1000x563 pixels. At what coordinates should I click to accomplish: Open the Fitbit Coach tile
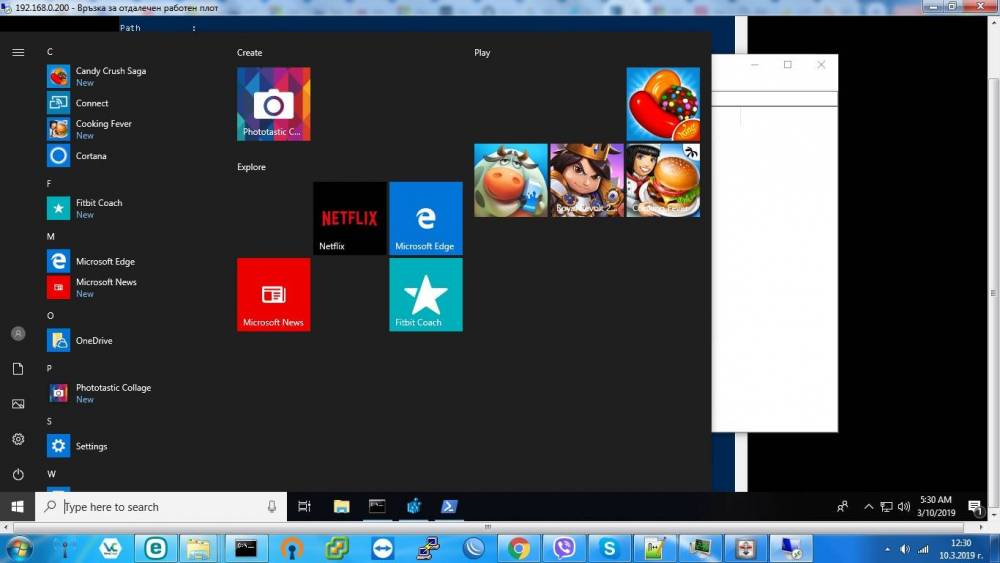click(425, 295)
